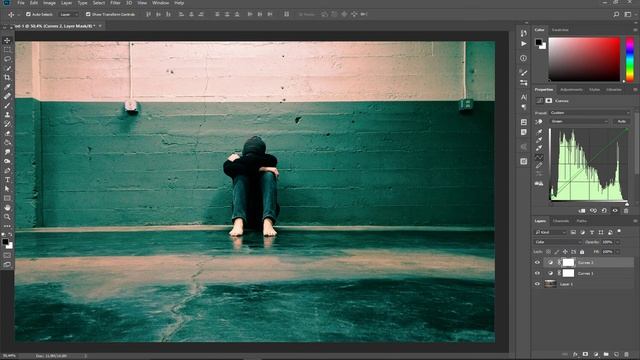Select the Brush tool
The height and width of the screenshot is (360, 640).
7,105
